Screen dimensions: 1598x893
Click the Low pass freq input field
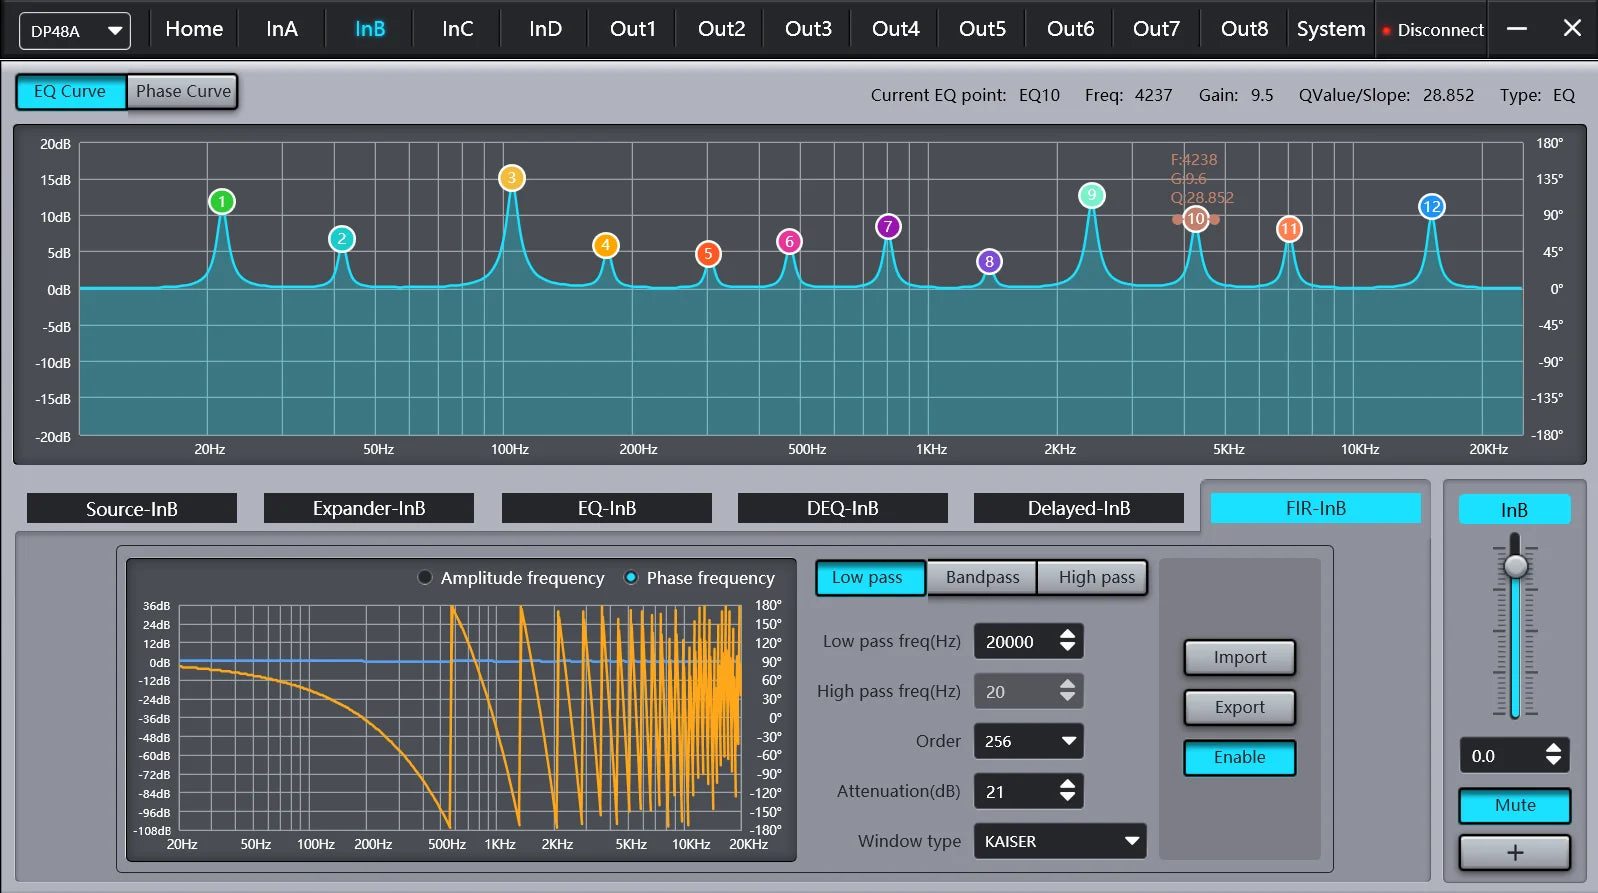pos(1029,641)
